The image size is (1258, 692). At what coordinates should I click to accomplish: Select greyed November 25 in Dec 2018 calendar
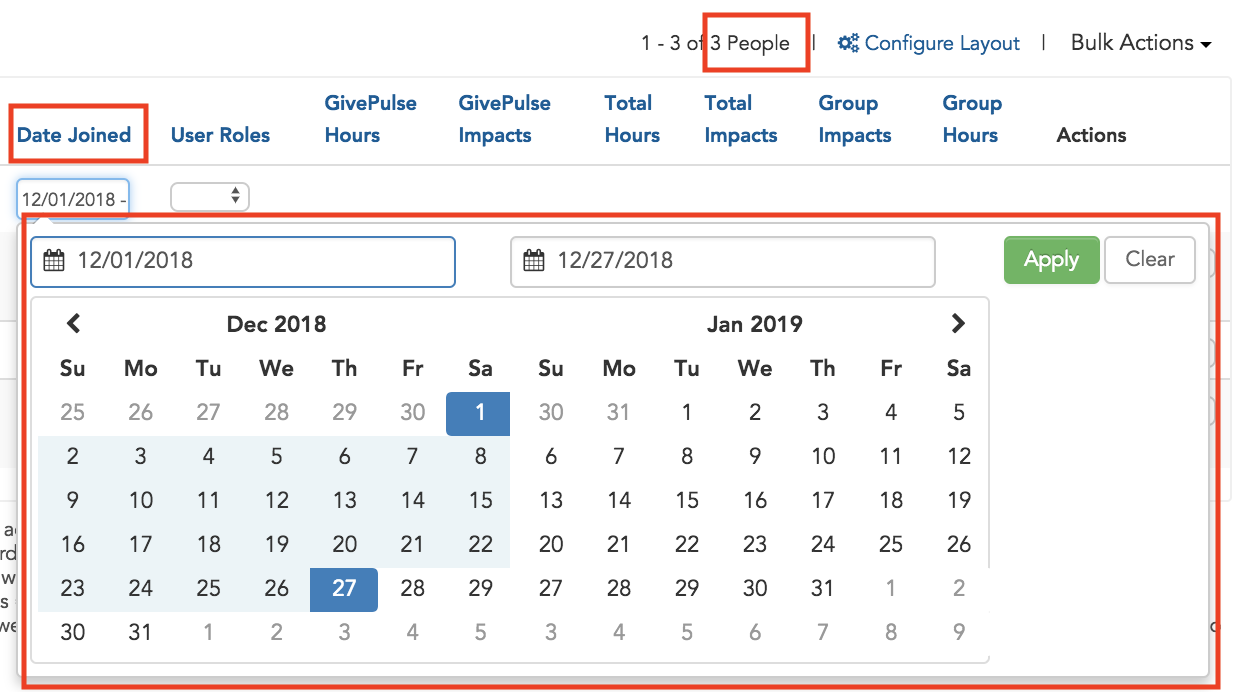tap(72, 413)
